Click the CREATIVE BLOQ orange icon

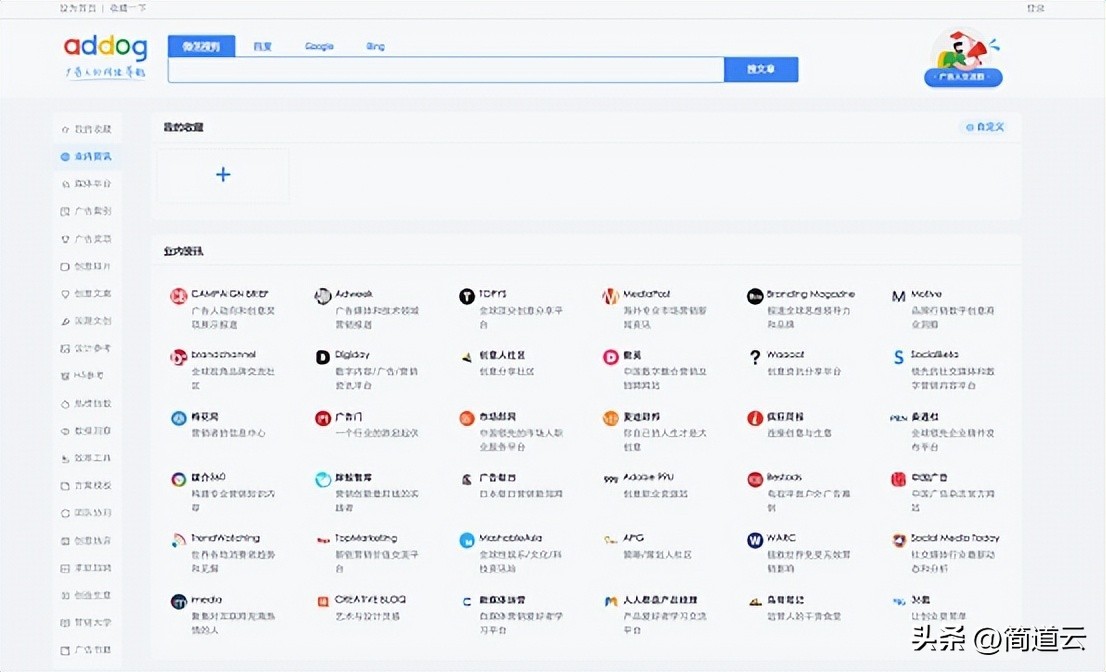(323, 601)
